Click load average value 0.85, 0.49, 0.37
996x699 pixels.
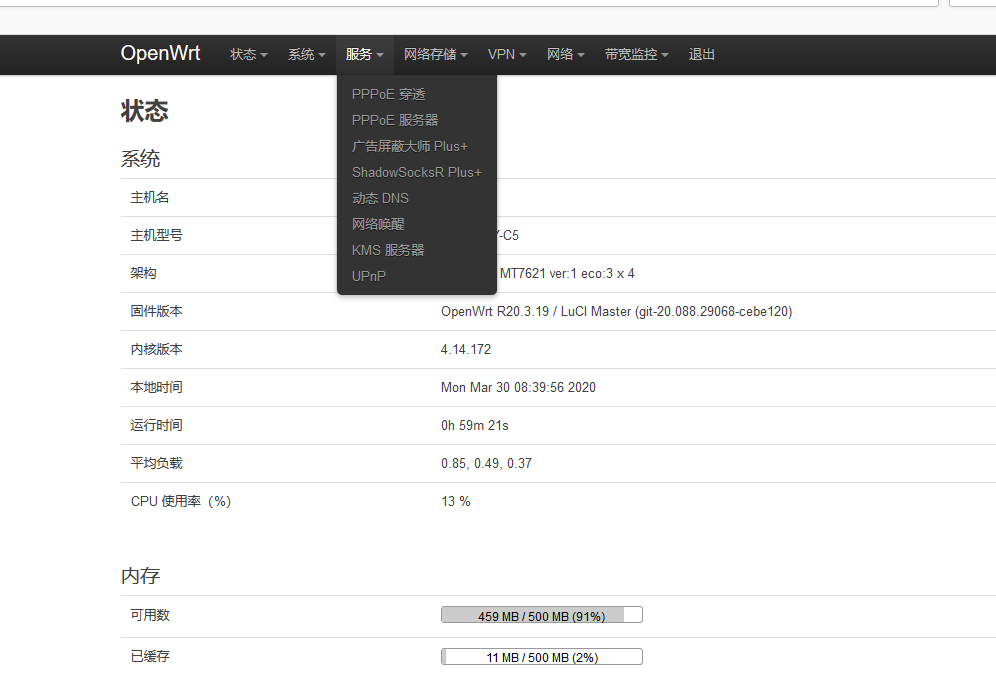(x=487, y=464)
